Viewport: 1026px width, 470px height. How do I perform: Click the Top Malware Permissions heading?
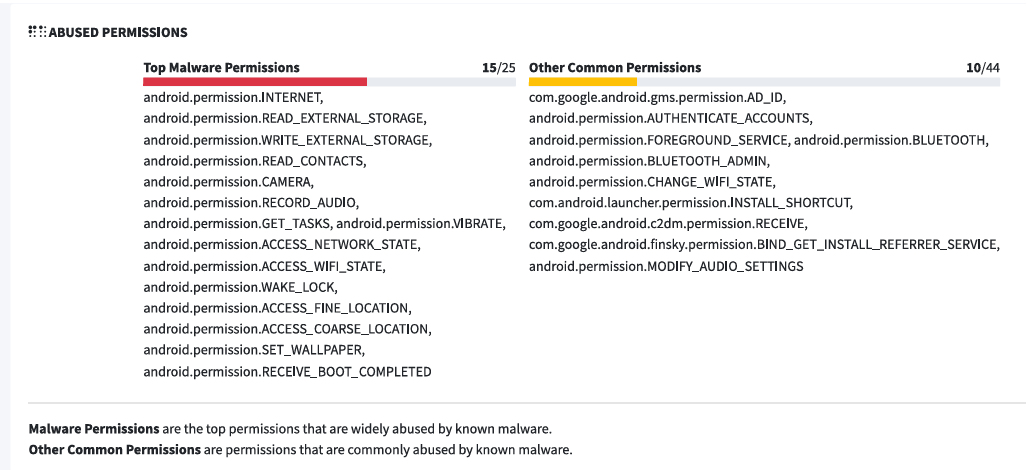221,68
